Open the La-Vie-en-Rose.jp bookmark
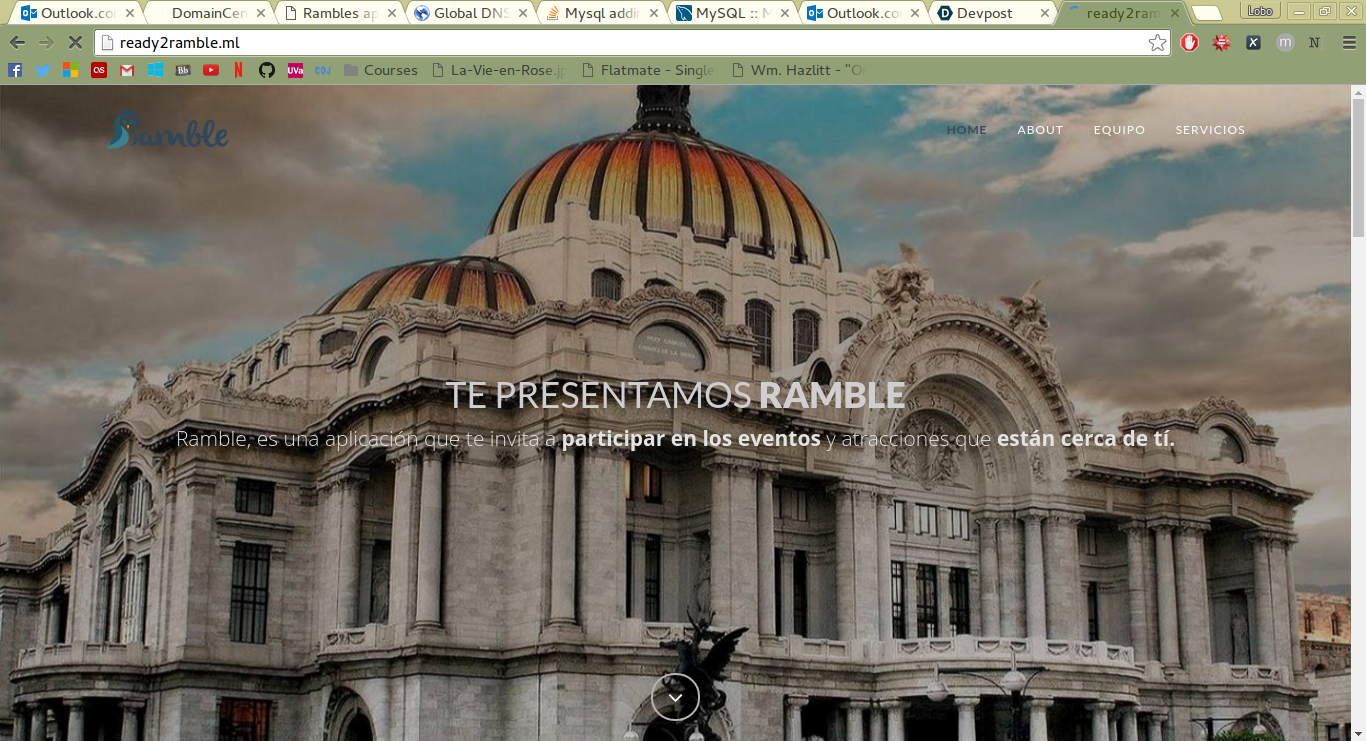Screen dimensions: 1366x741 (498, 70)
